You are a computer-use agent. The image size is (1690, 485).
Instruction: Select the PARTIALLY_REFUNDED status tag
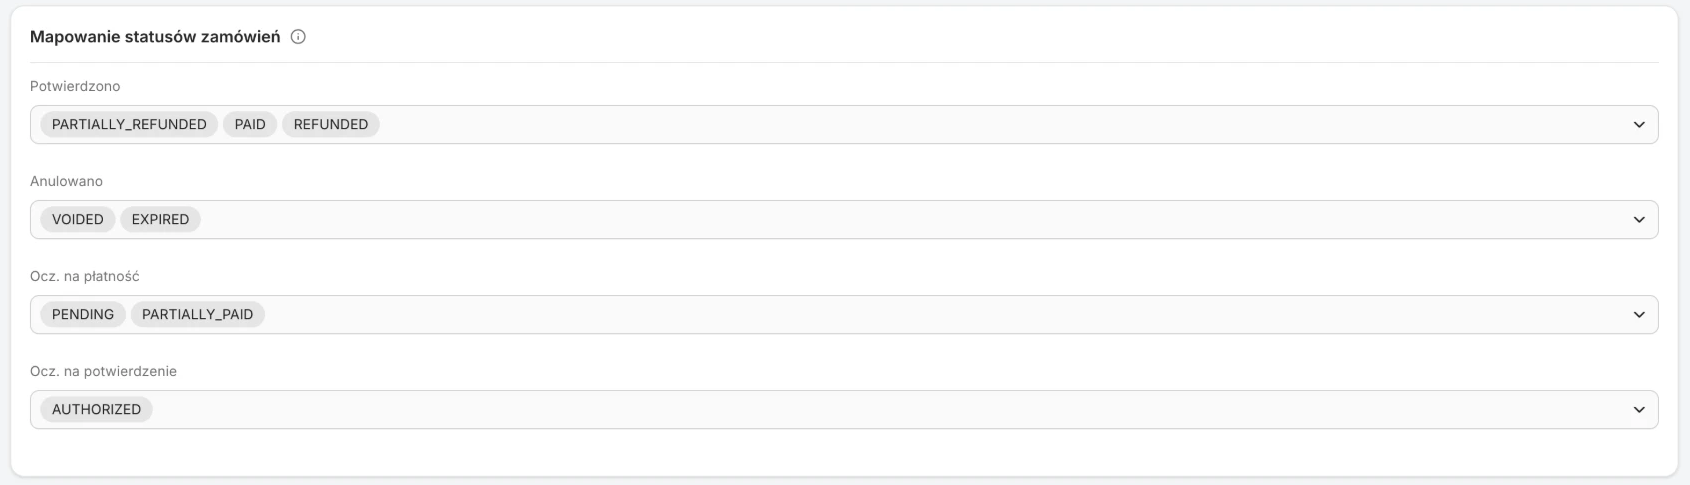pyautogui.click(x=129, y=125)
